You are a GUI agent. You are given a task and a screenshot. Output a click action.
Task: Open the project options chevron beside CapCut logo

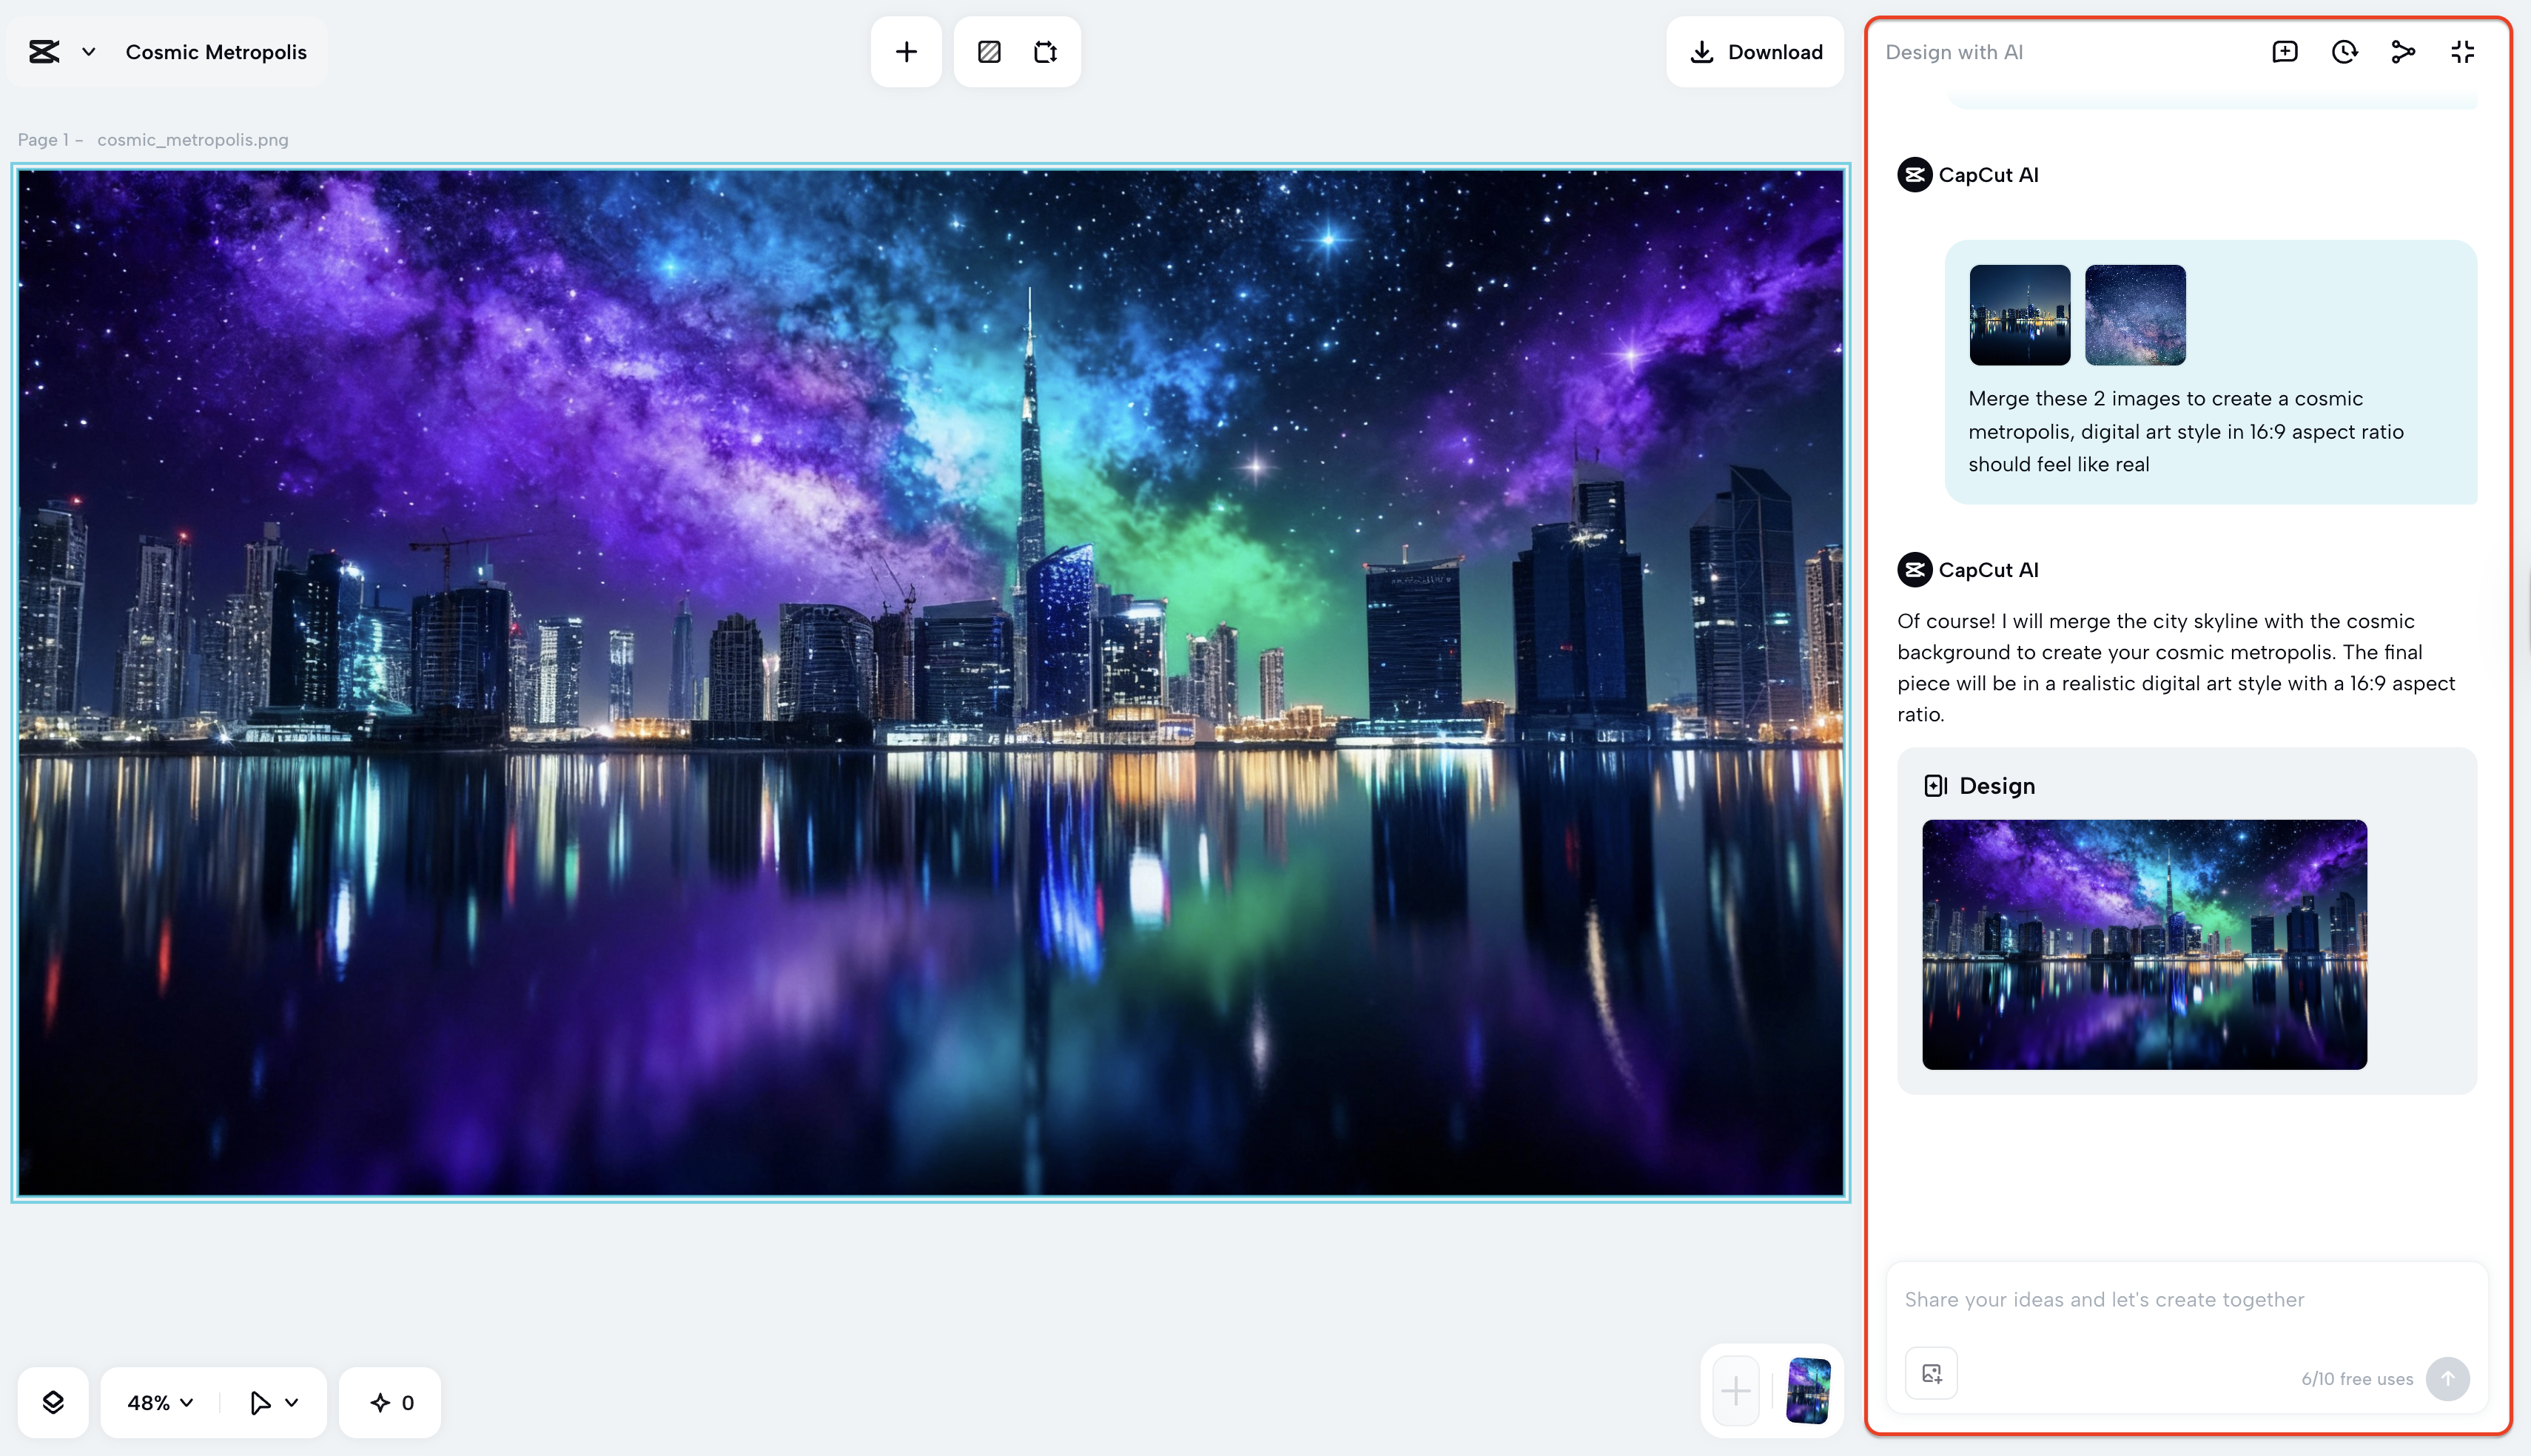pos(89,52)
